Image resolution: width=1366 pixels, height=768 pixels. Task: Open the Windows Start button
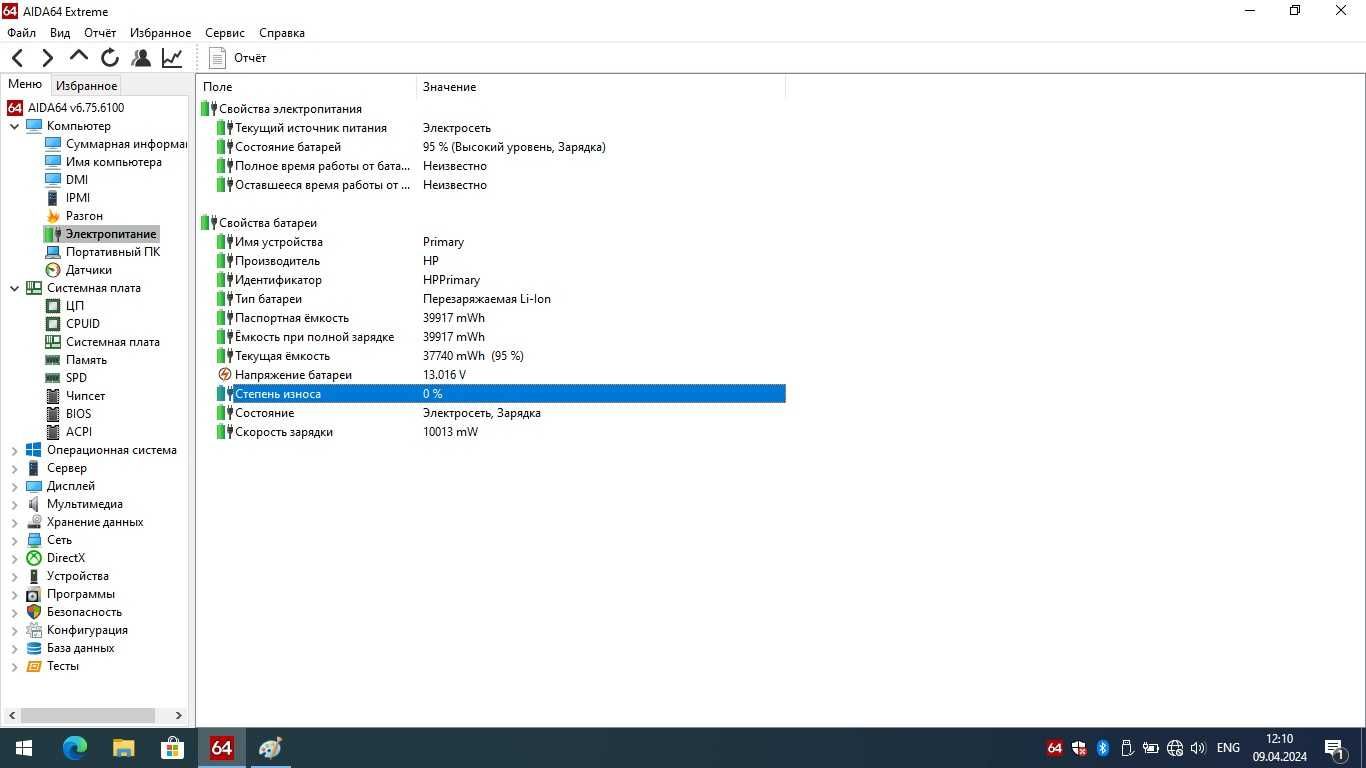click(24, 748)
